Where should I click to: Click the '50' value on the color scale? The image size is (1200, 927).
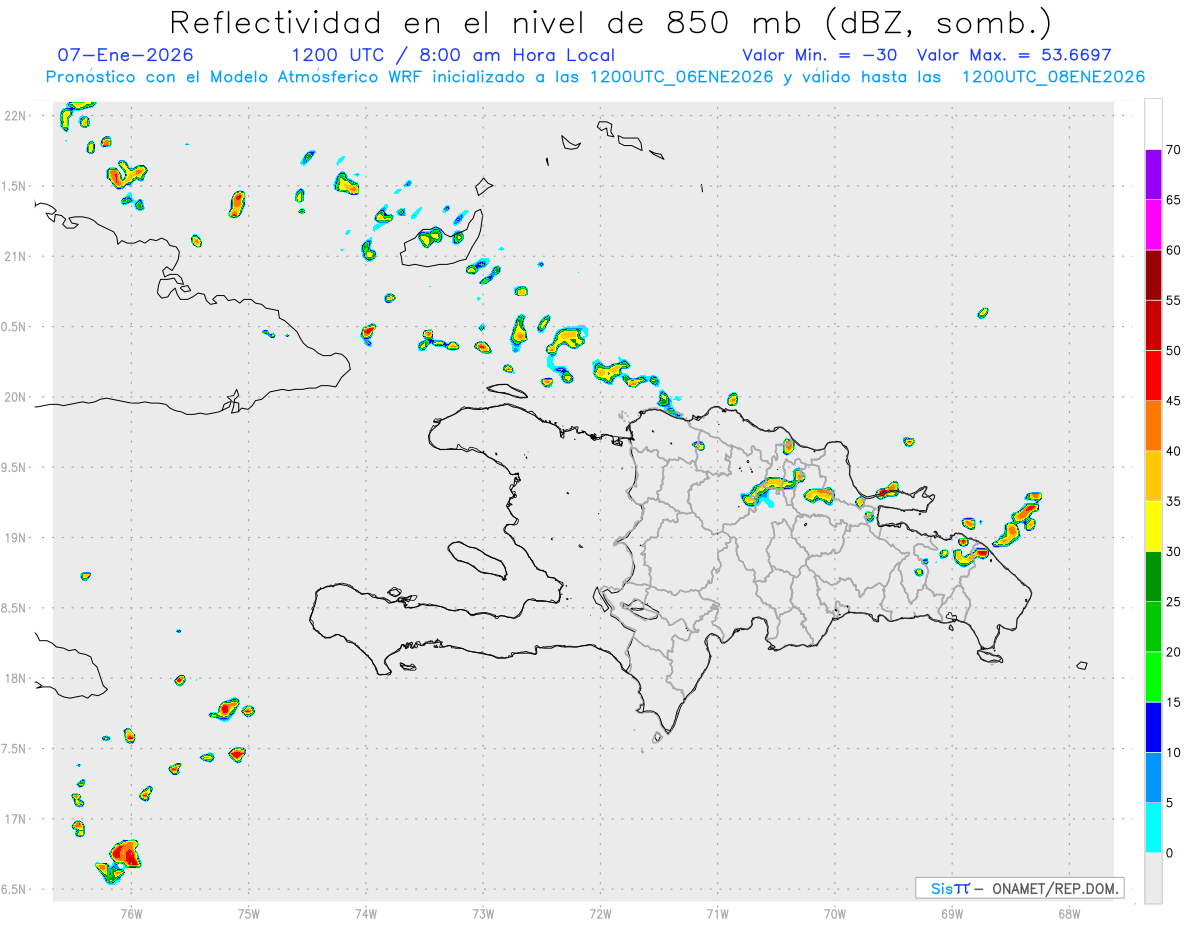click(1173, 351)
